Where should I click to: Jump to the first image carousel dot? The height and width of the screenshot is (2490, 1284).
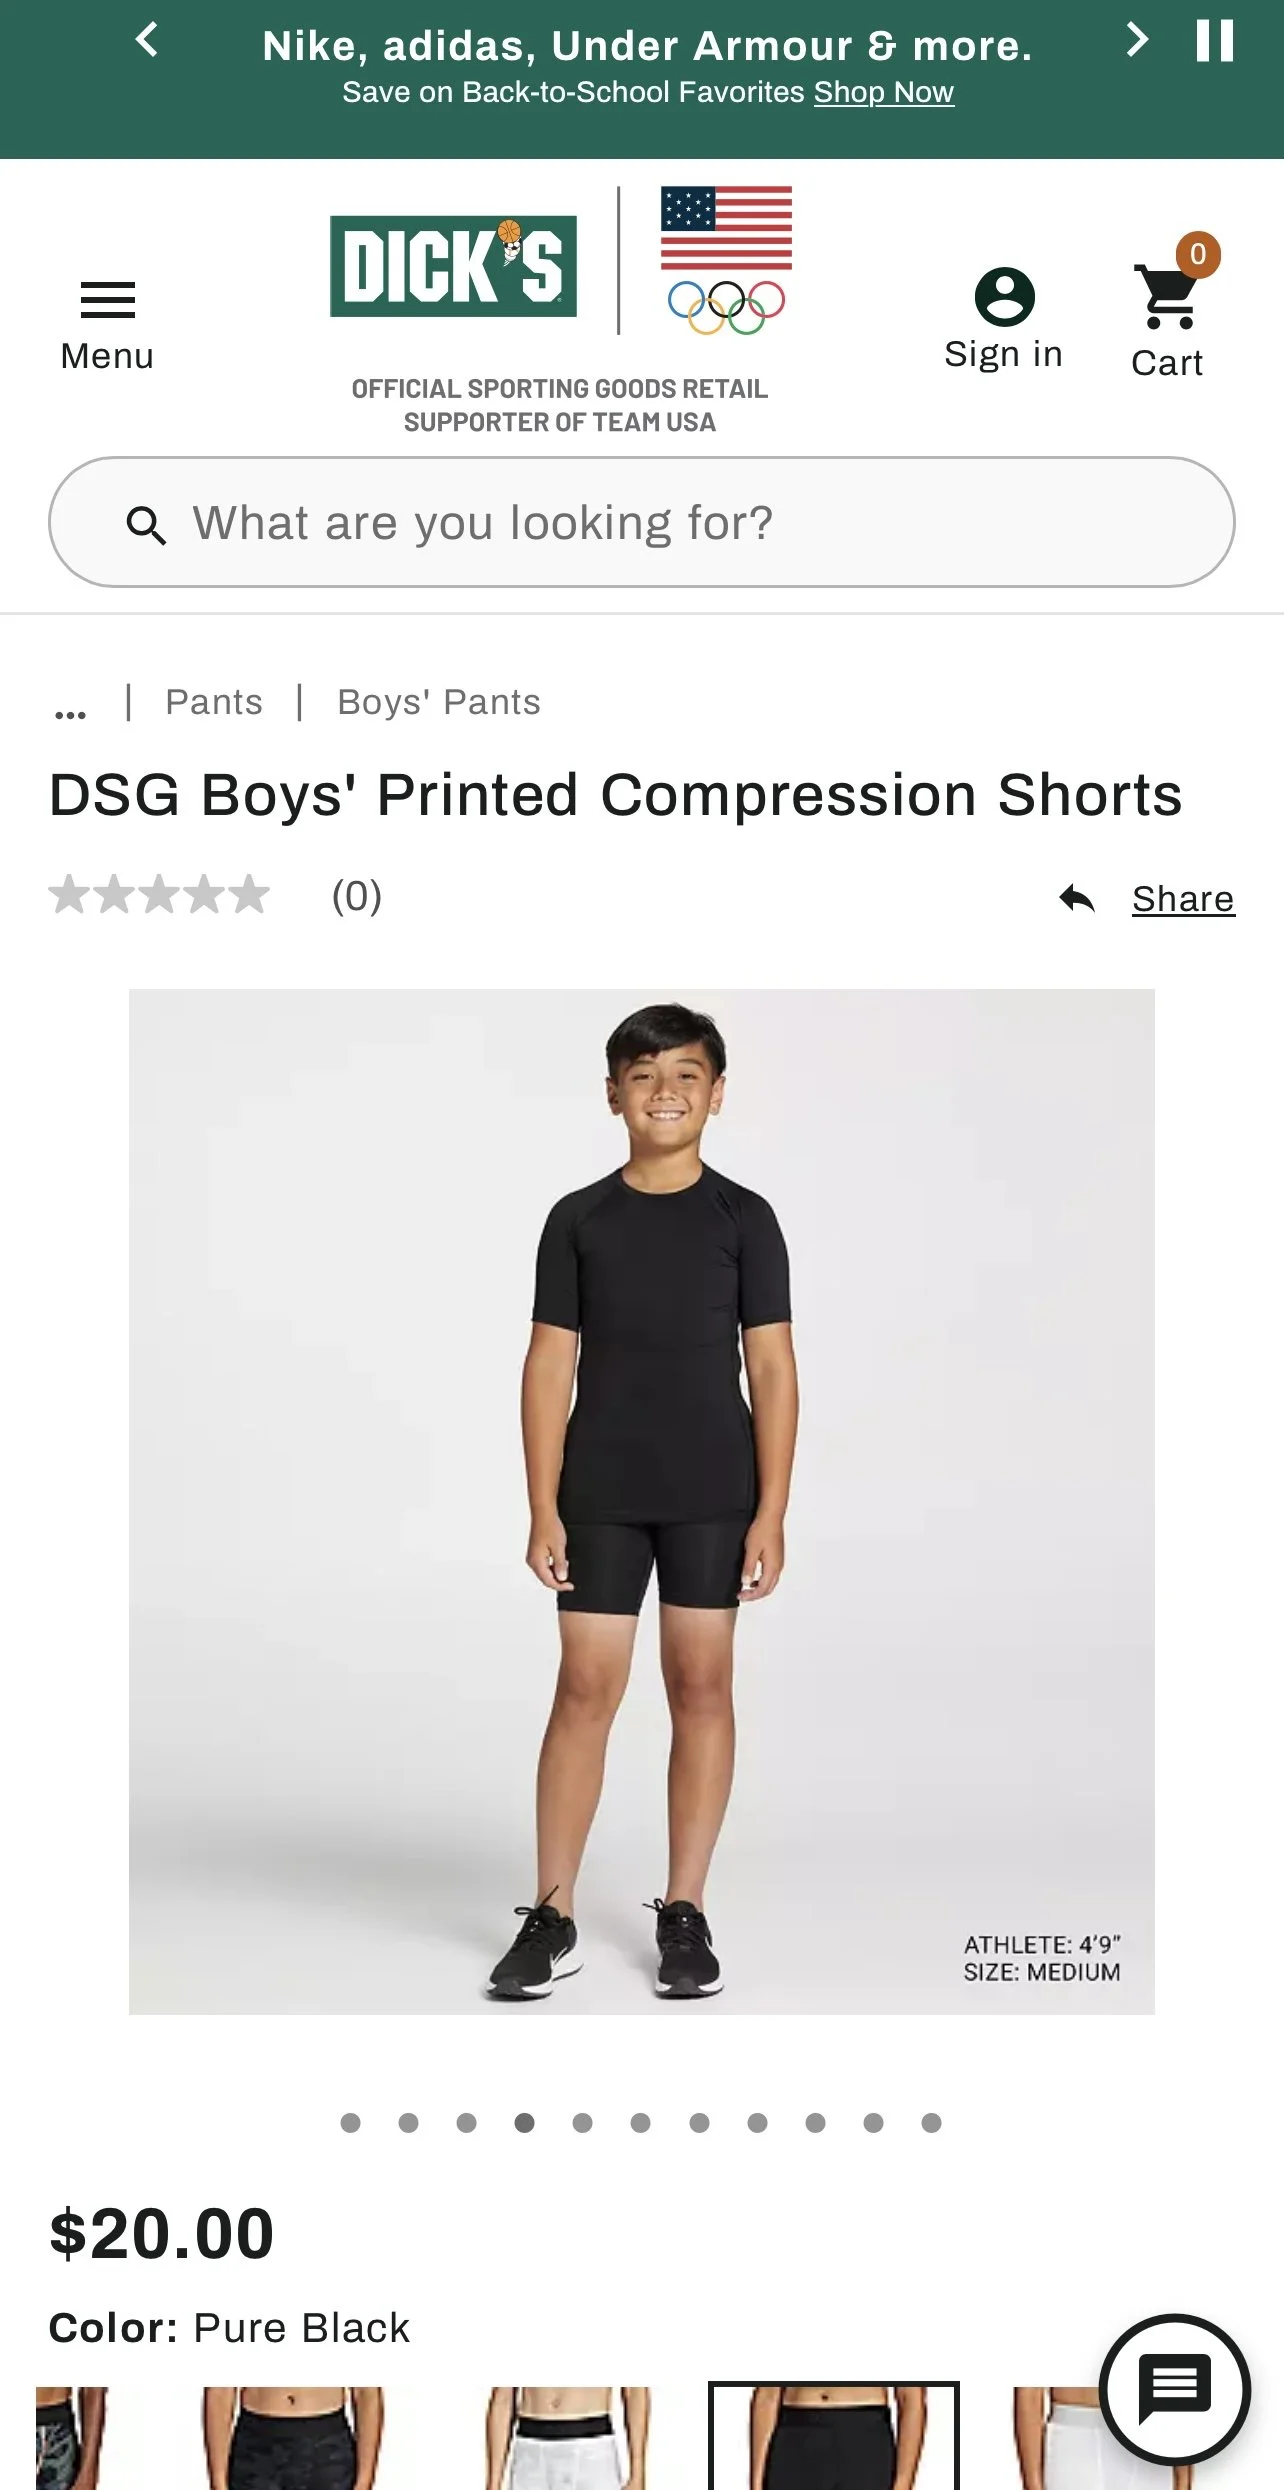coord(350,2123)
